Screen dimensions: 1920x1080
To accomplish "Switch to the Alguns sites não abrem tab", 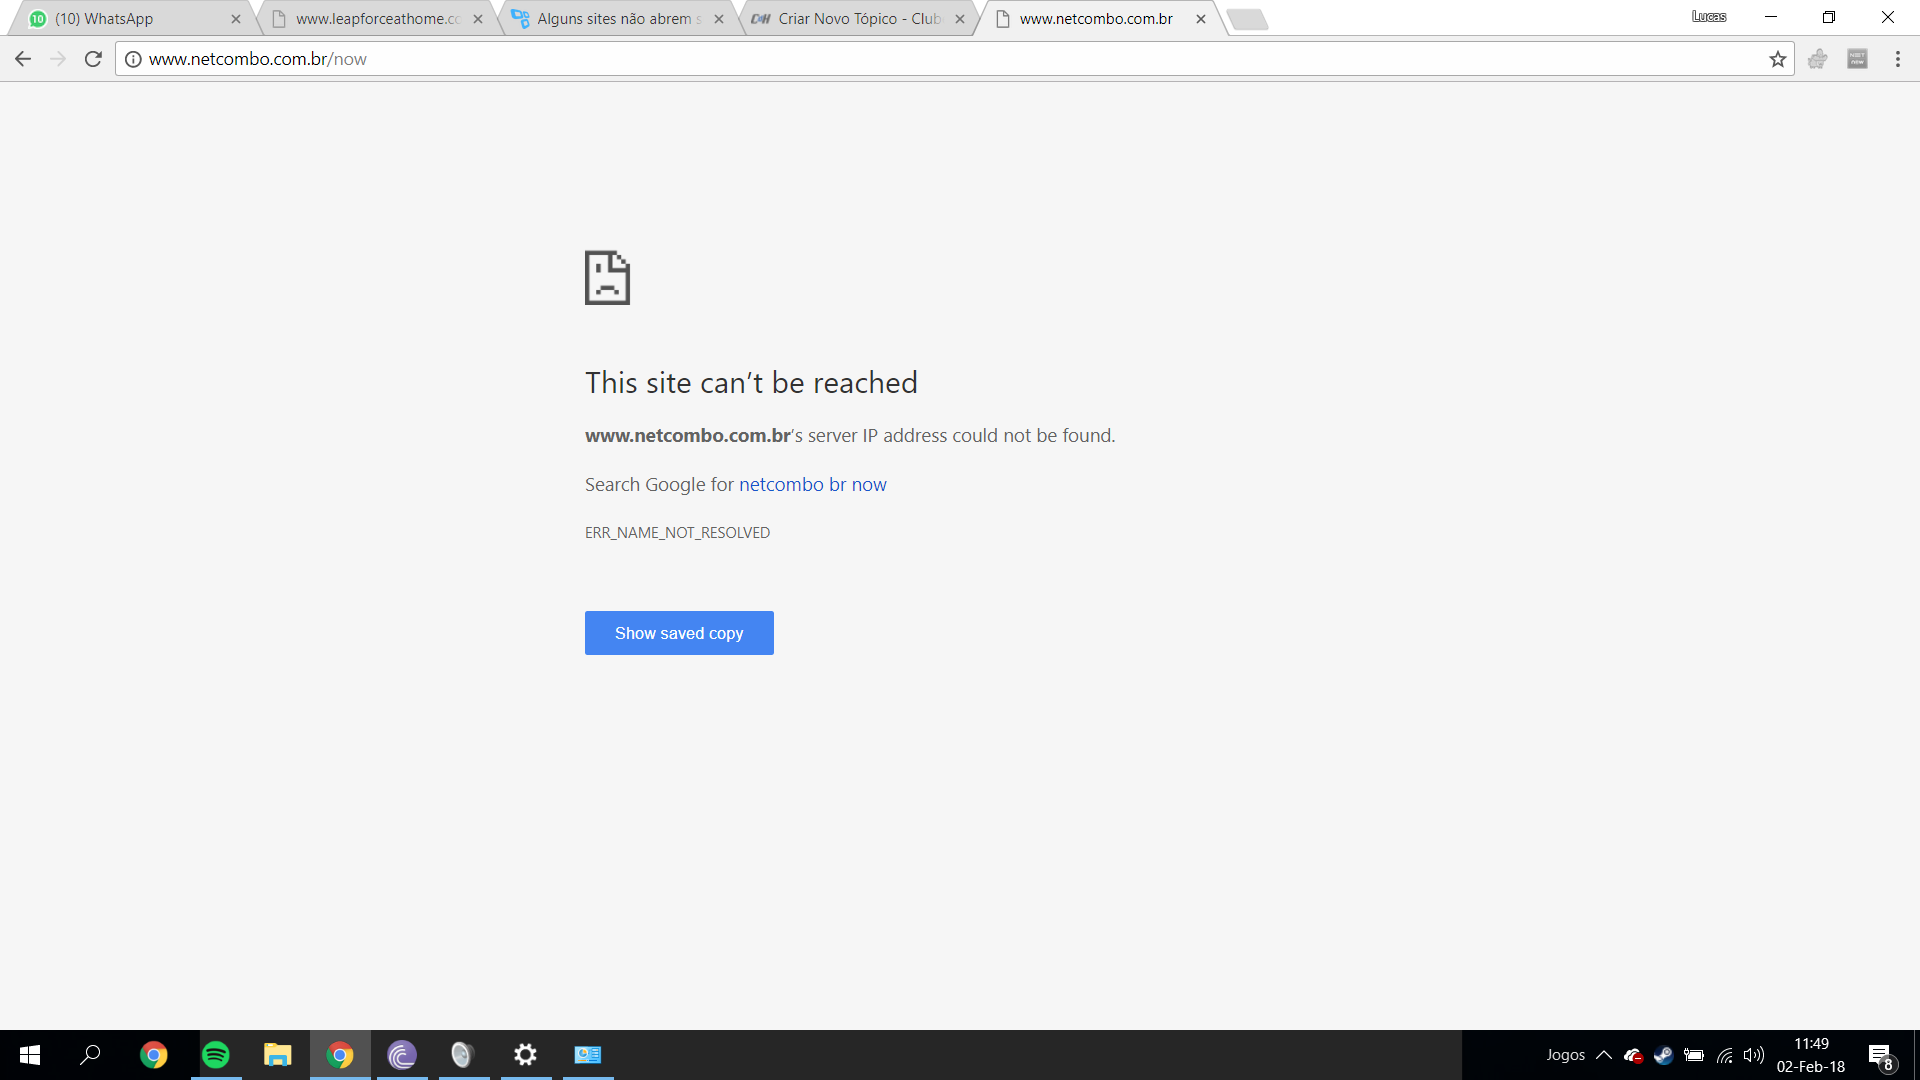I will pyautogui.click(x=616, y=19).
